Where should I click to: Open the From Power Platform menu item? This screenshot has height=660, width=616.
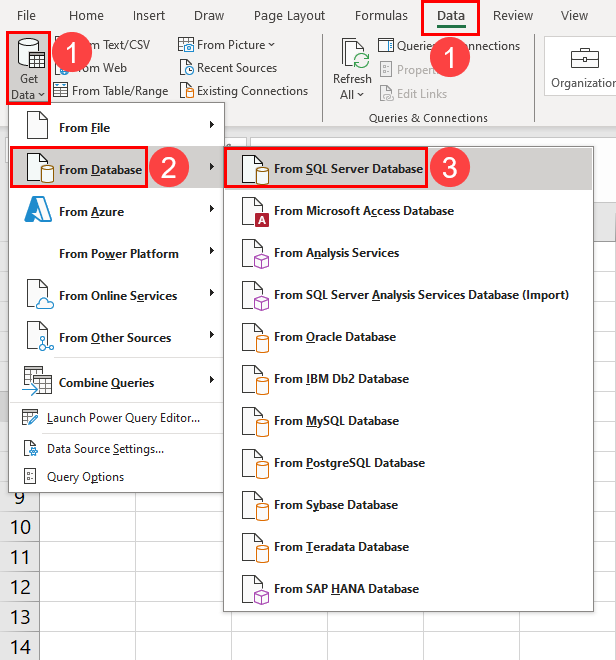click(x=117, y=253)
